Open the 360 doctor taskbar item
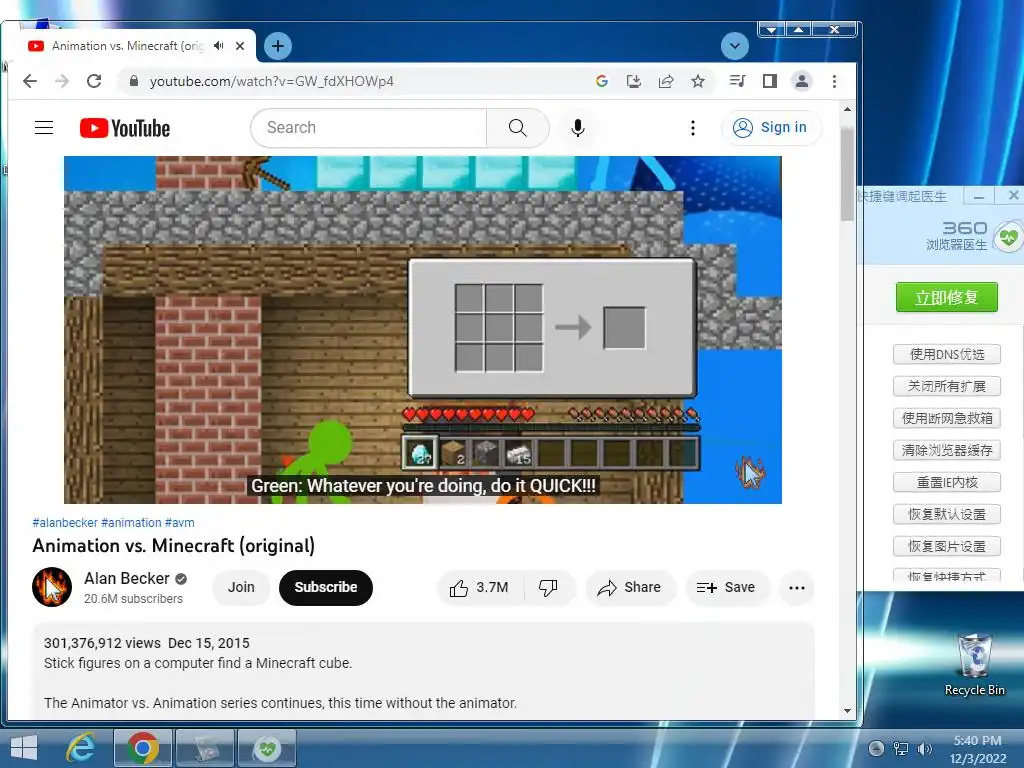Viewport: 1024px width, 768px height. pos(267,748)
